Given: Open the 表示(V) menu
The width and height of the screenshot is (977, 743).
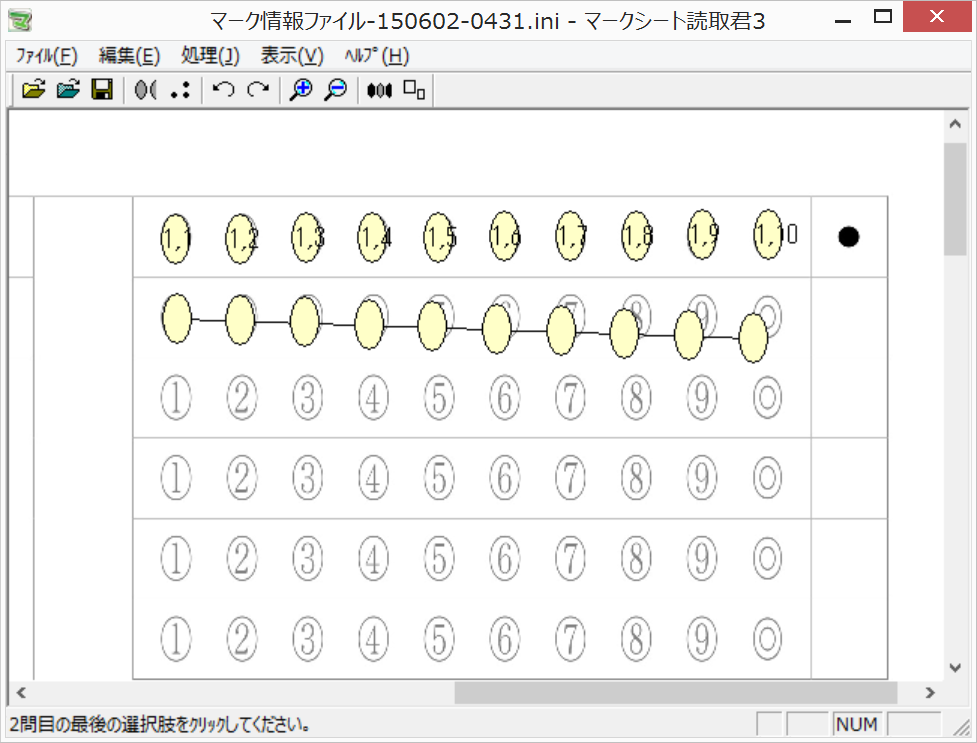Looking at the screenshot, I should [x=292, y=56].
